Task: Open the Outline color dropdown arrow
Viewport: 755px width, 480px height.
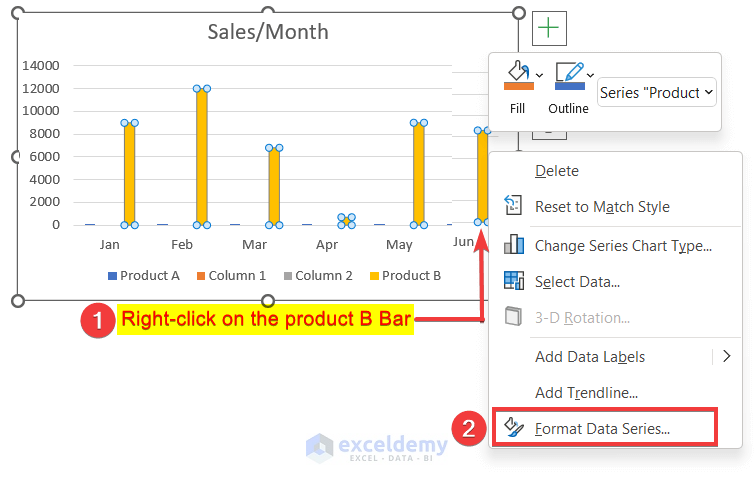Action: [592, 74]
